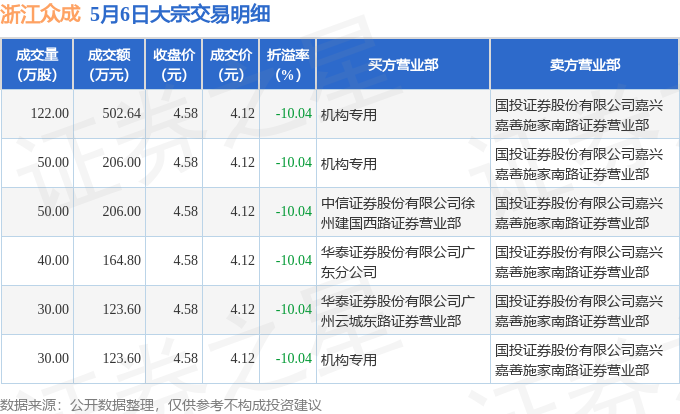680x414 pixels.
Task: Click 机构专用 in the 502.64 row's next row
Action: [349, 164]
